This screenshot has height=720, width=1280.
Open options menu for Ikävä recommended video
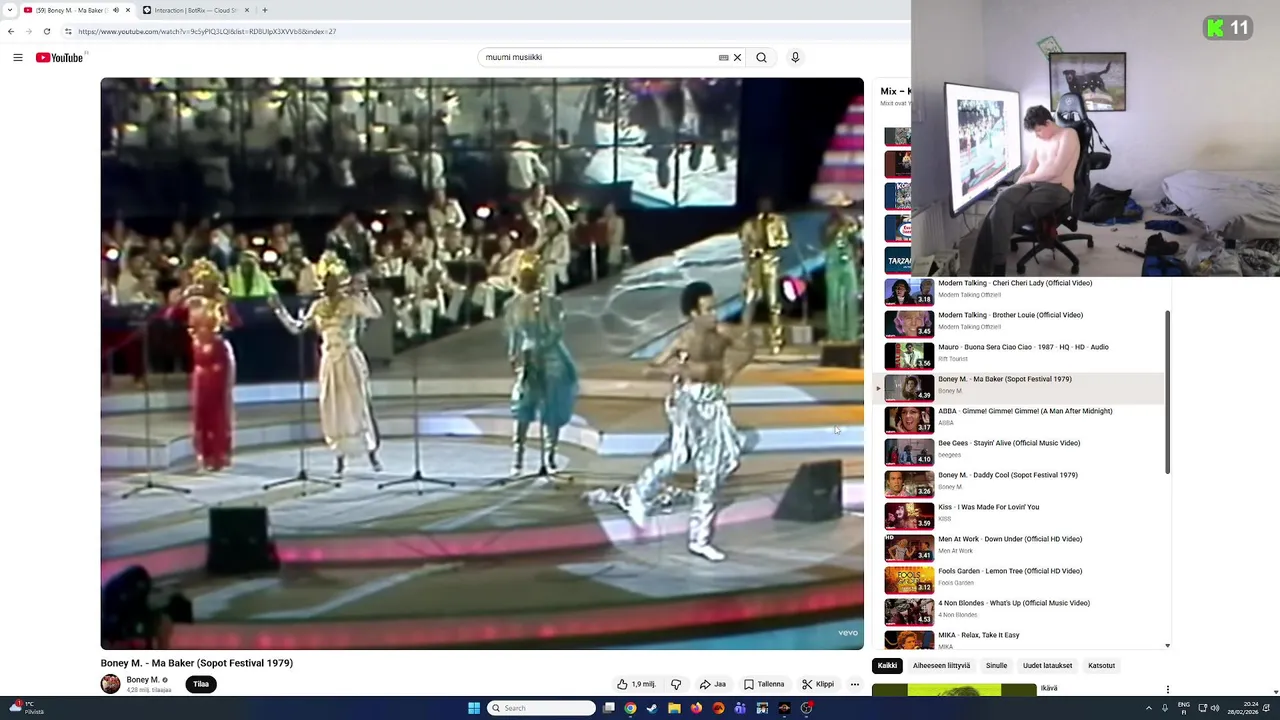coord(1167,689)
